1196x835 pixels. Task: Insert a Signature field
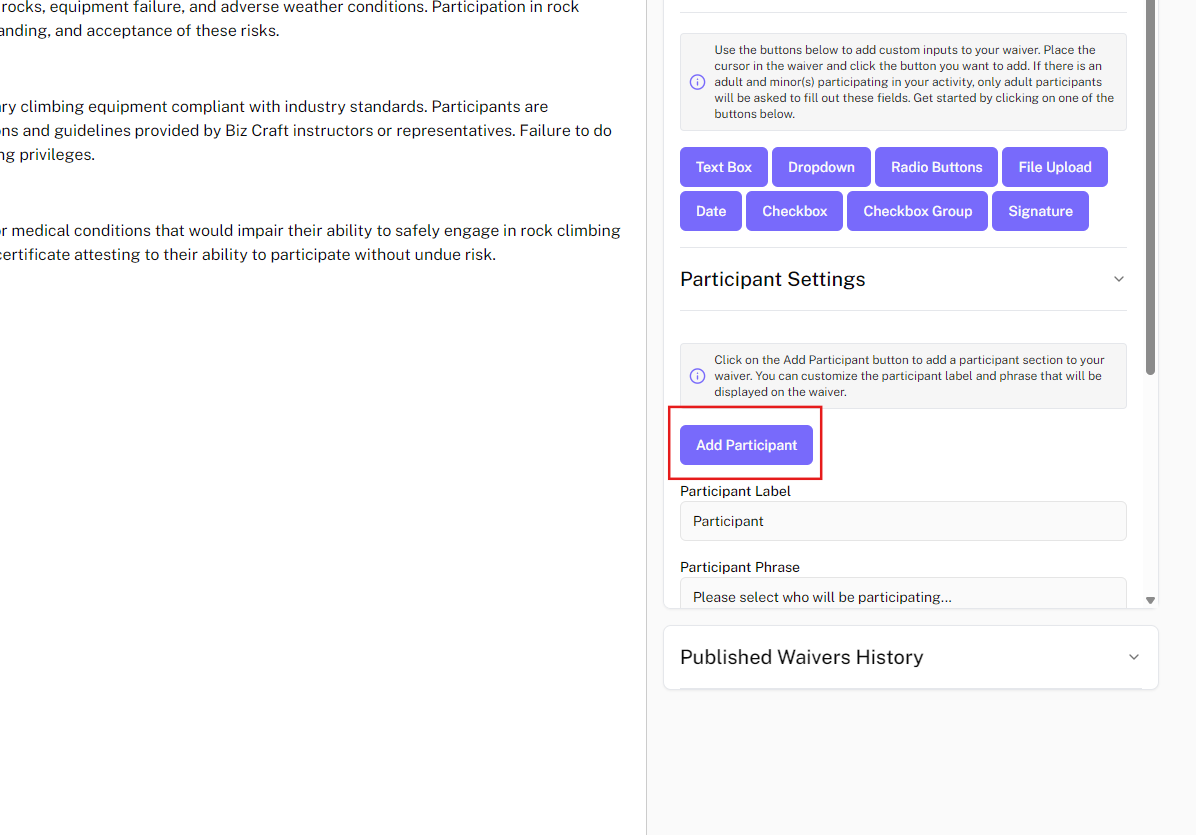pos(1040,211)
